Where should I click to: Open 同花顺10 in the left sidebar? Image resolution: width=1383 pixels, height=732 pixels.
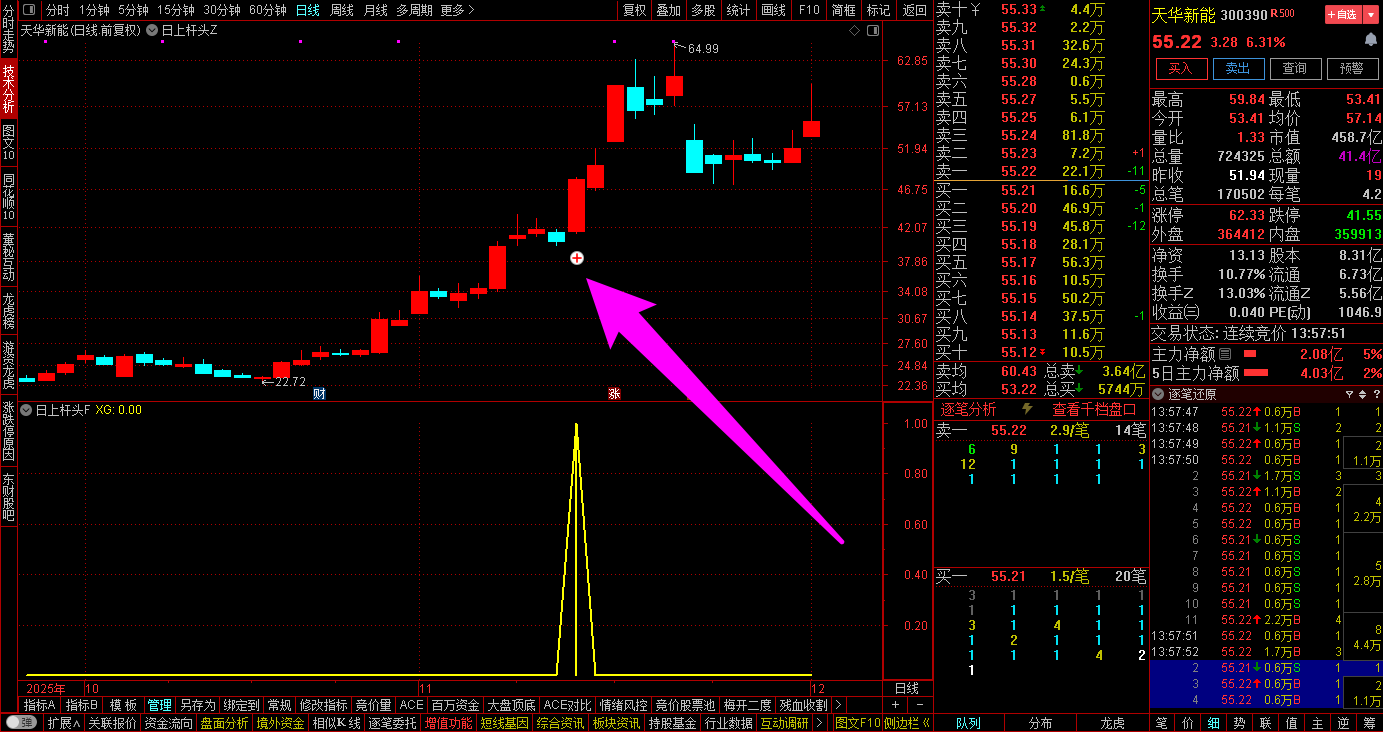point(9,196)
